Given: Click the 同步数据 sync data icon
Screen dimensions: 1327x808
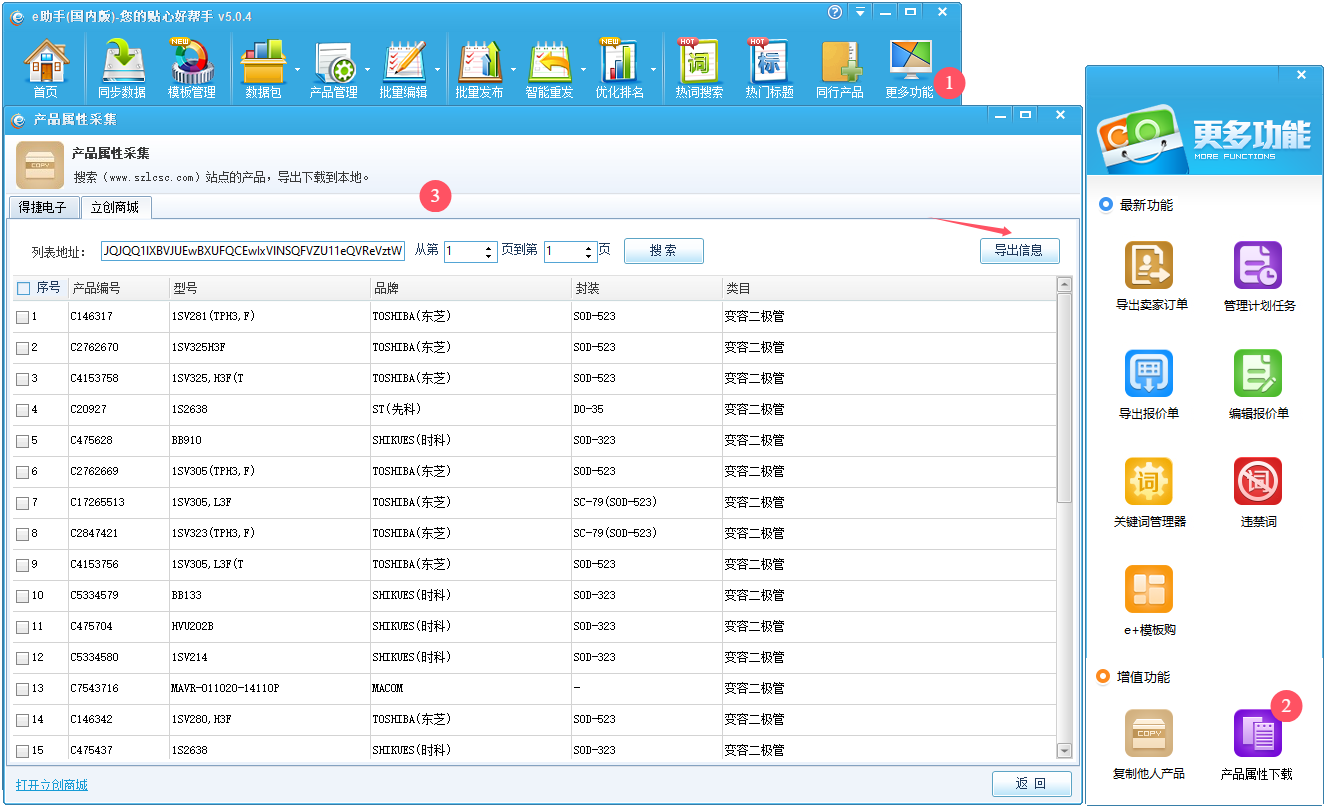Looking at the screenshot, I should coord(123,68).
